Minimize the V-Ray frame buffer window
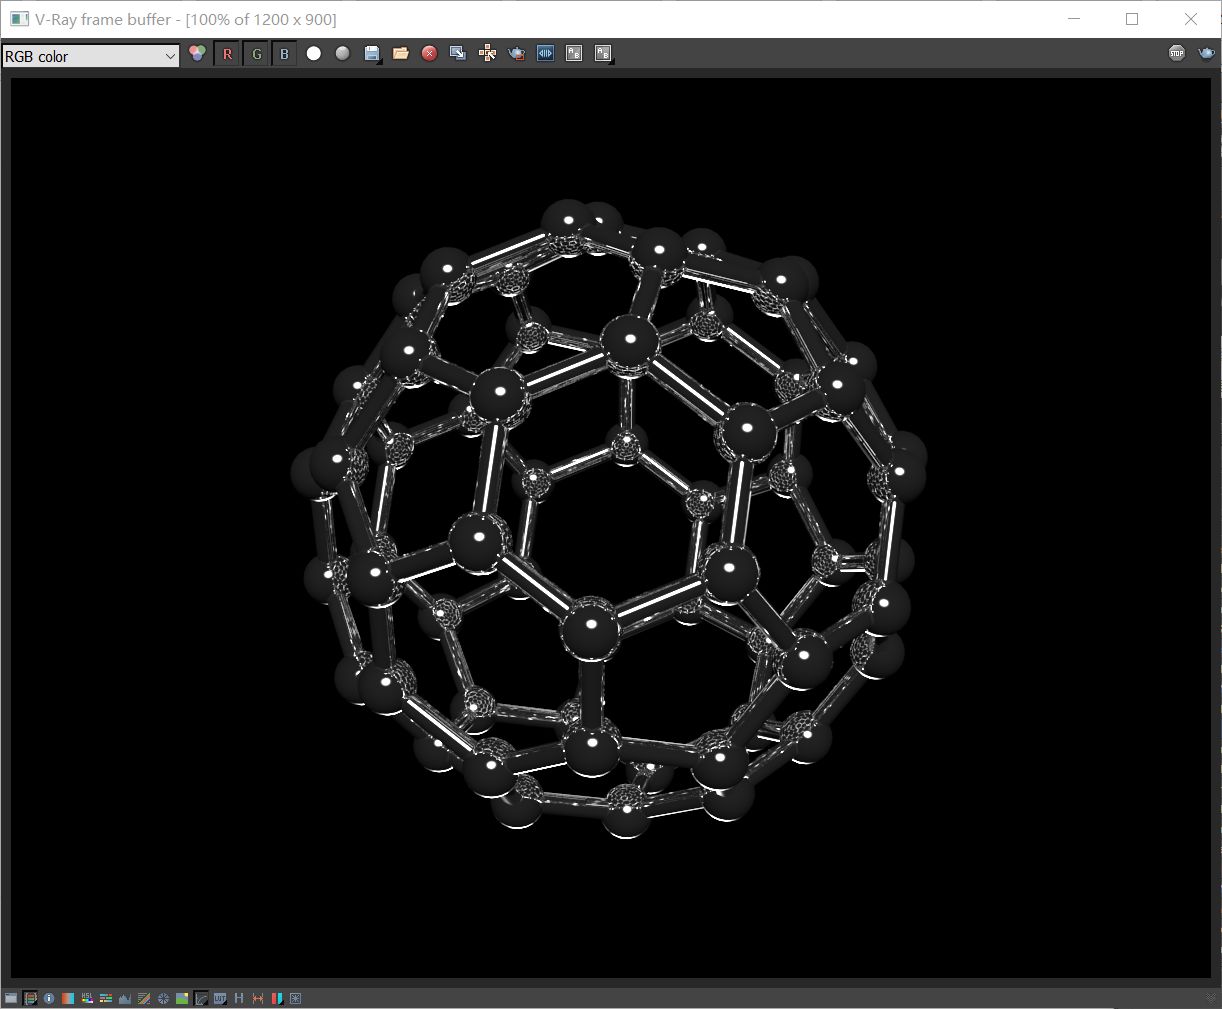 coord(1074,19)
